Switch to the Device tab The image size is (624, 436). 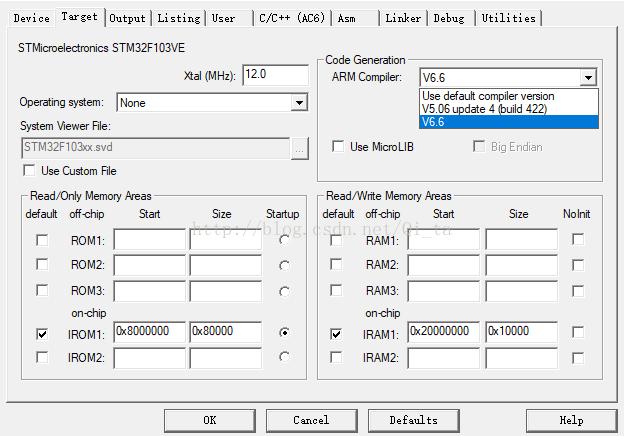[x=31, y=18]
